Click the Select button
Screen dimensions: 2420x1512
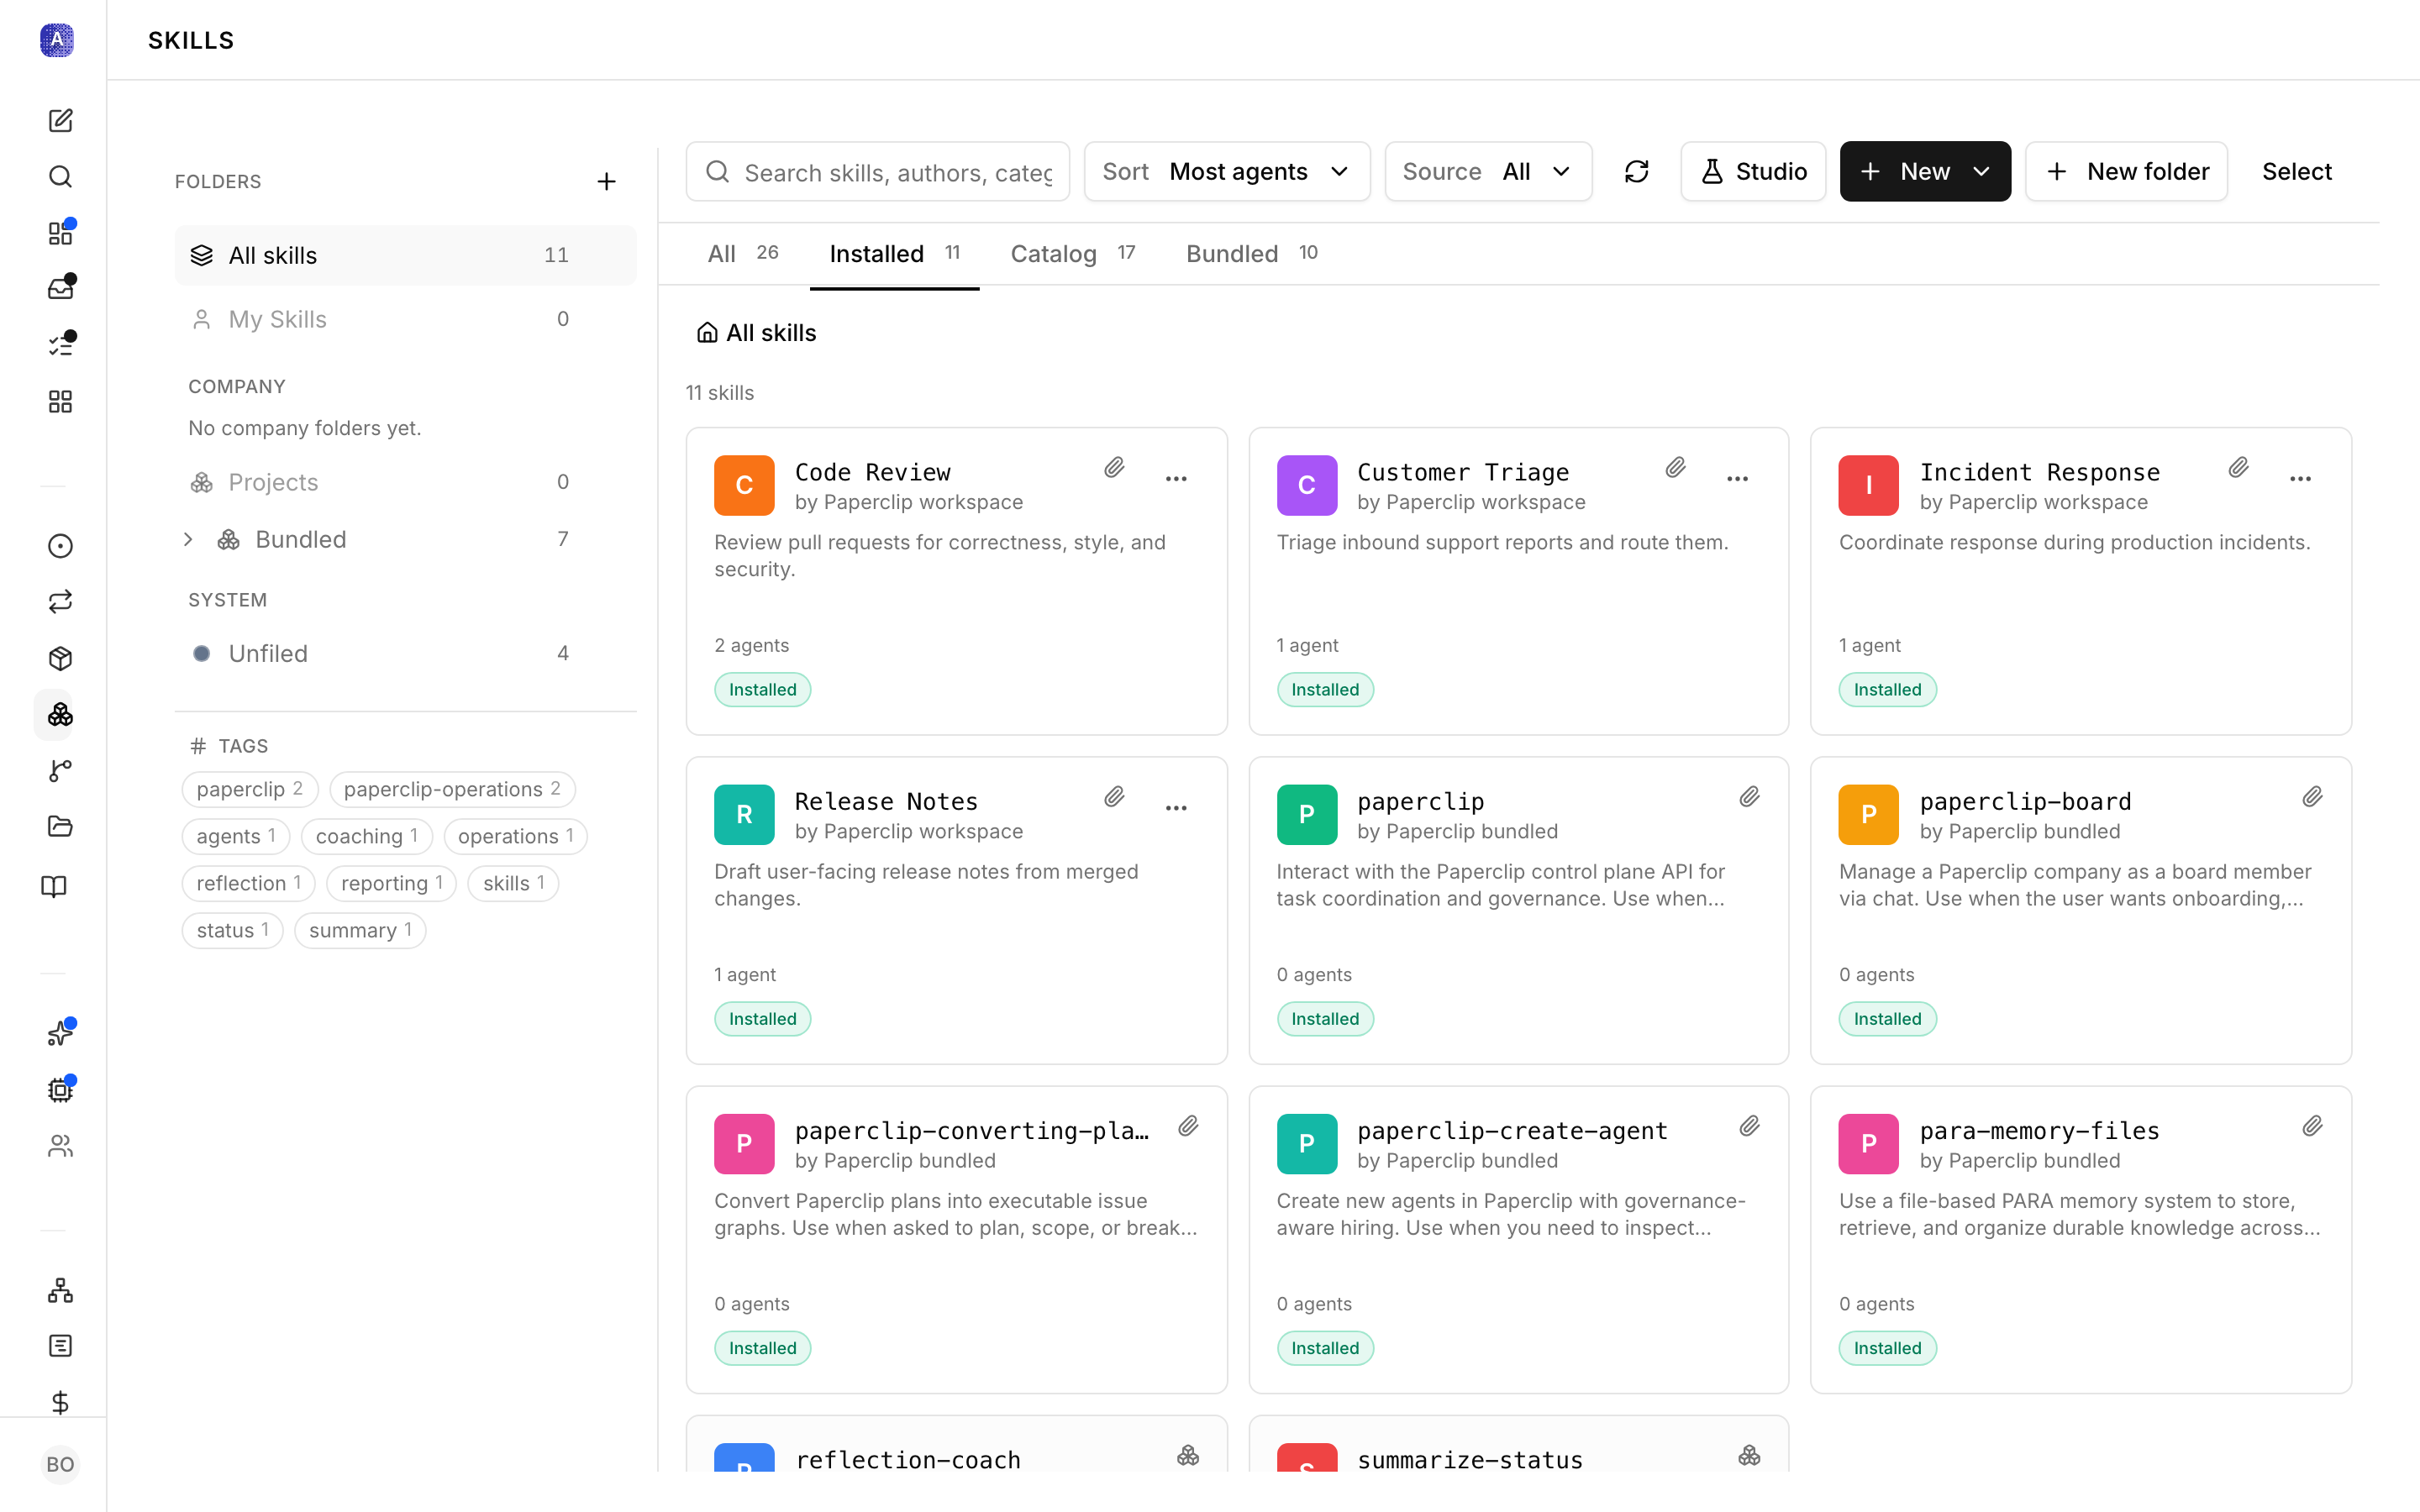point(2297,172)
